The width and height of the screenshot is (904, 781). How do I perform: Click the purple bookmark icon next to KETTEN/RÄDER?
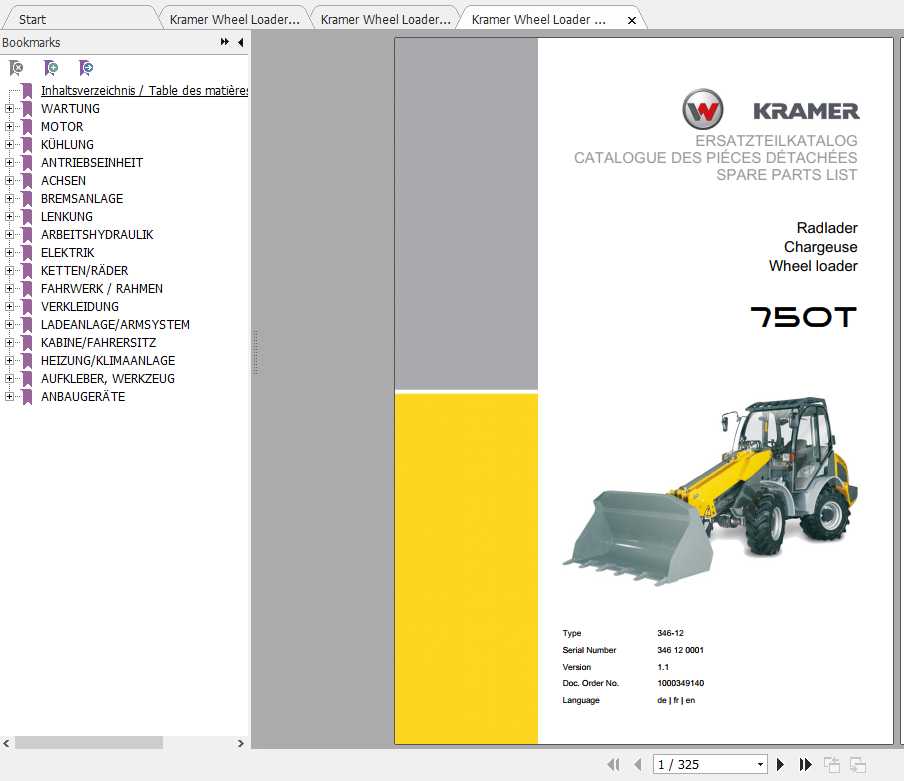point(27,270)
